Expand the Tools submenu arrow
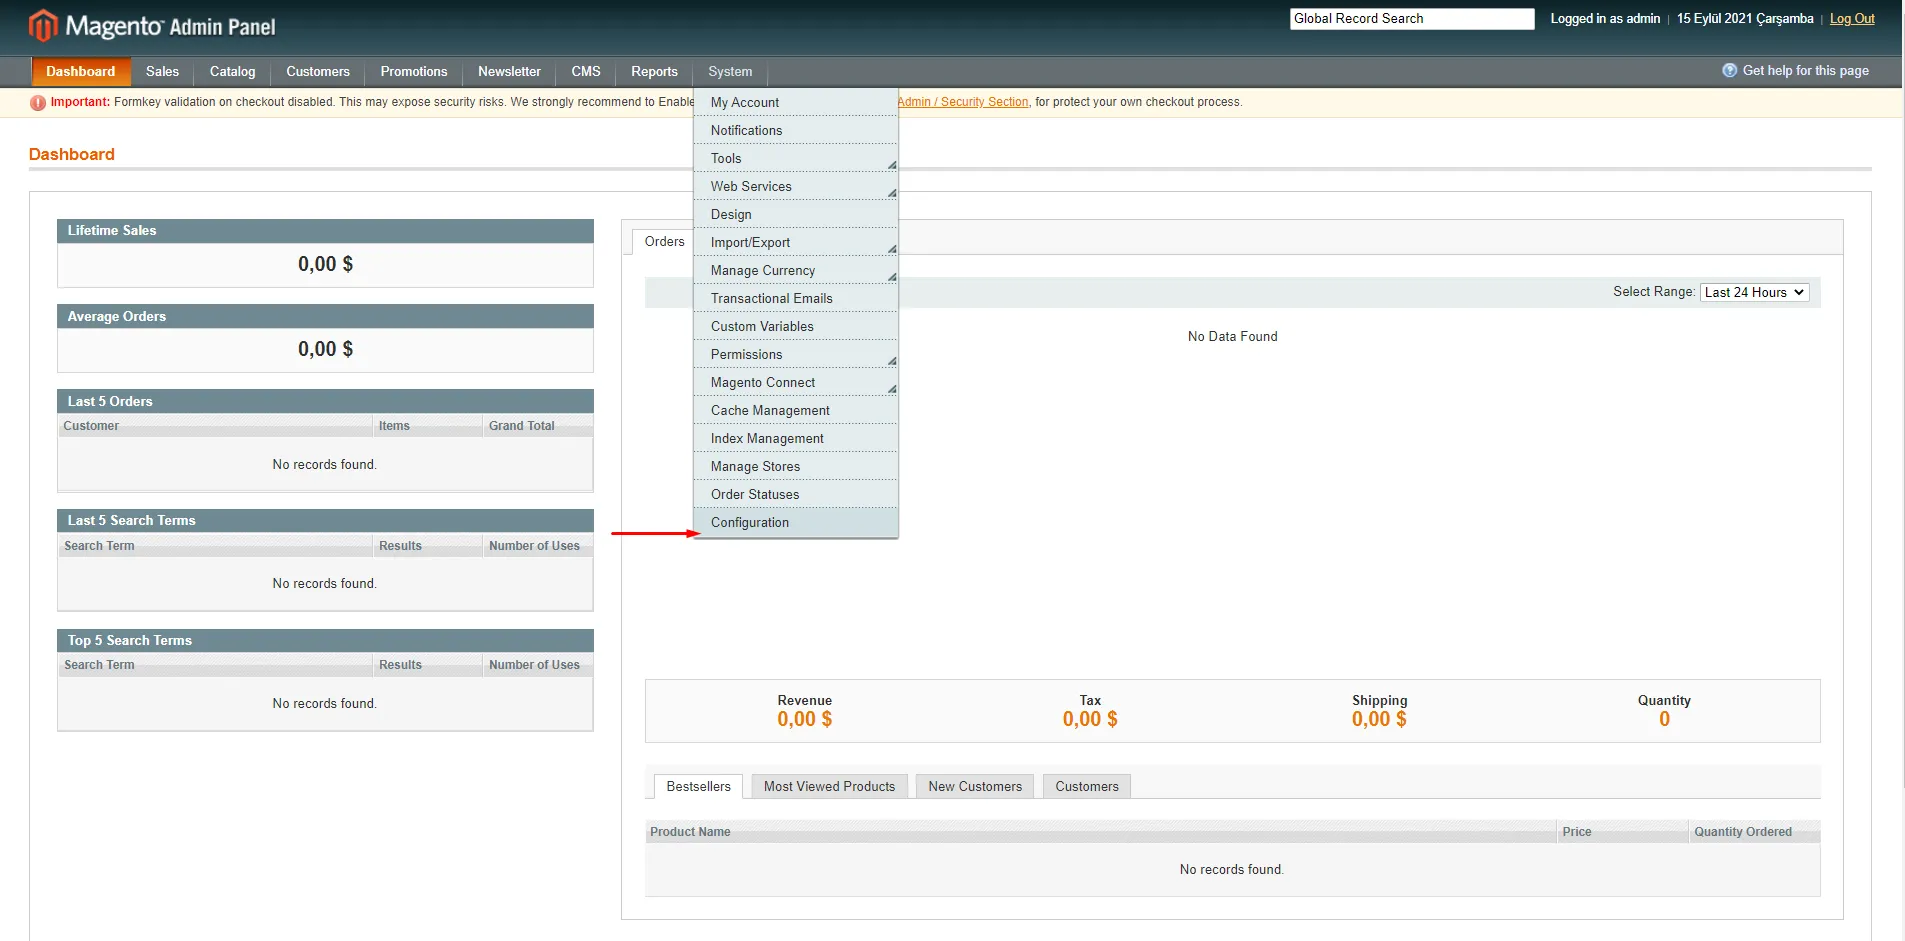This screenshot has height=941, width=1905. pos(891,162)
